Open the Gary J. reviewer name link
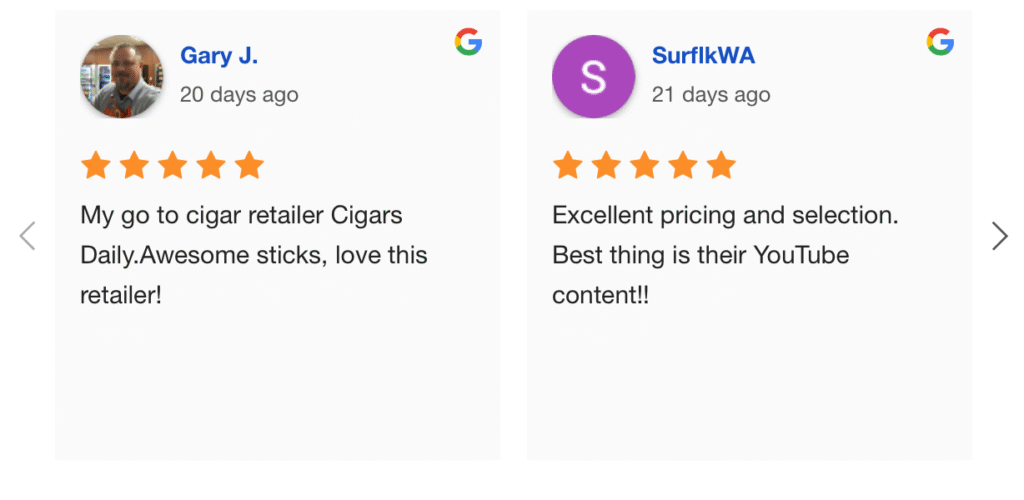Viewport: 1024px width, 500px height. coord(219,56)
